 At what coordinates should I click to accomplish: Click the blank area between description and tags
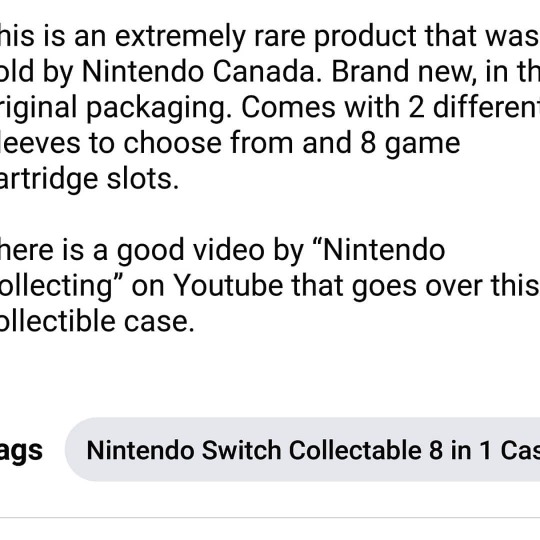click(x=270, y=375)
